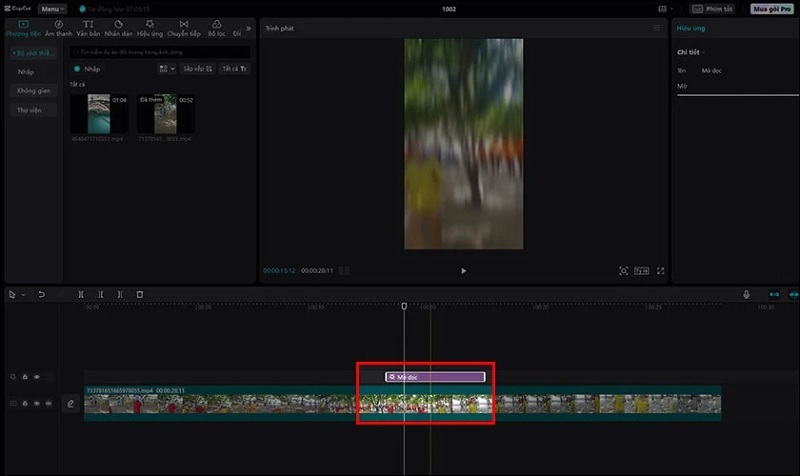Toggle visibility eye on main video track

37,404
